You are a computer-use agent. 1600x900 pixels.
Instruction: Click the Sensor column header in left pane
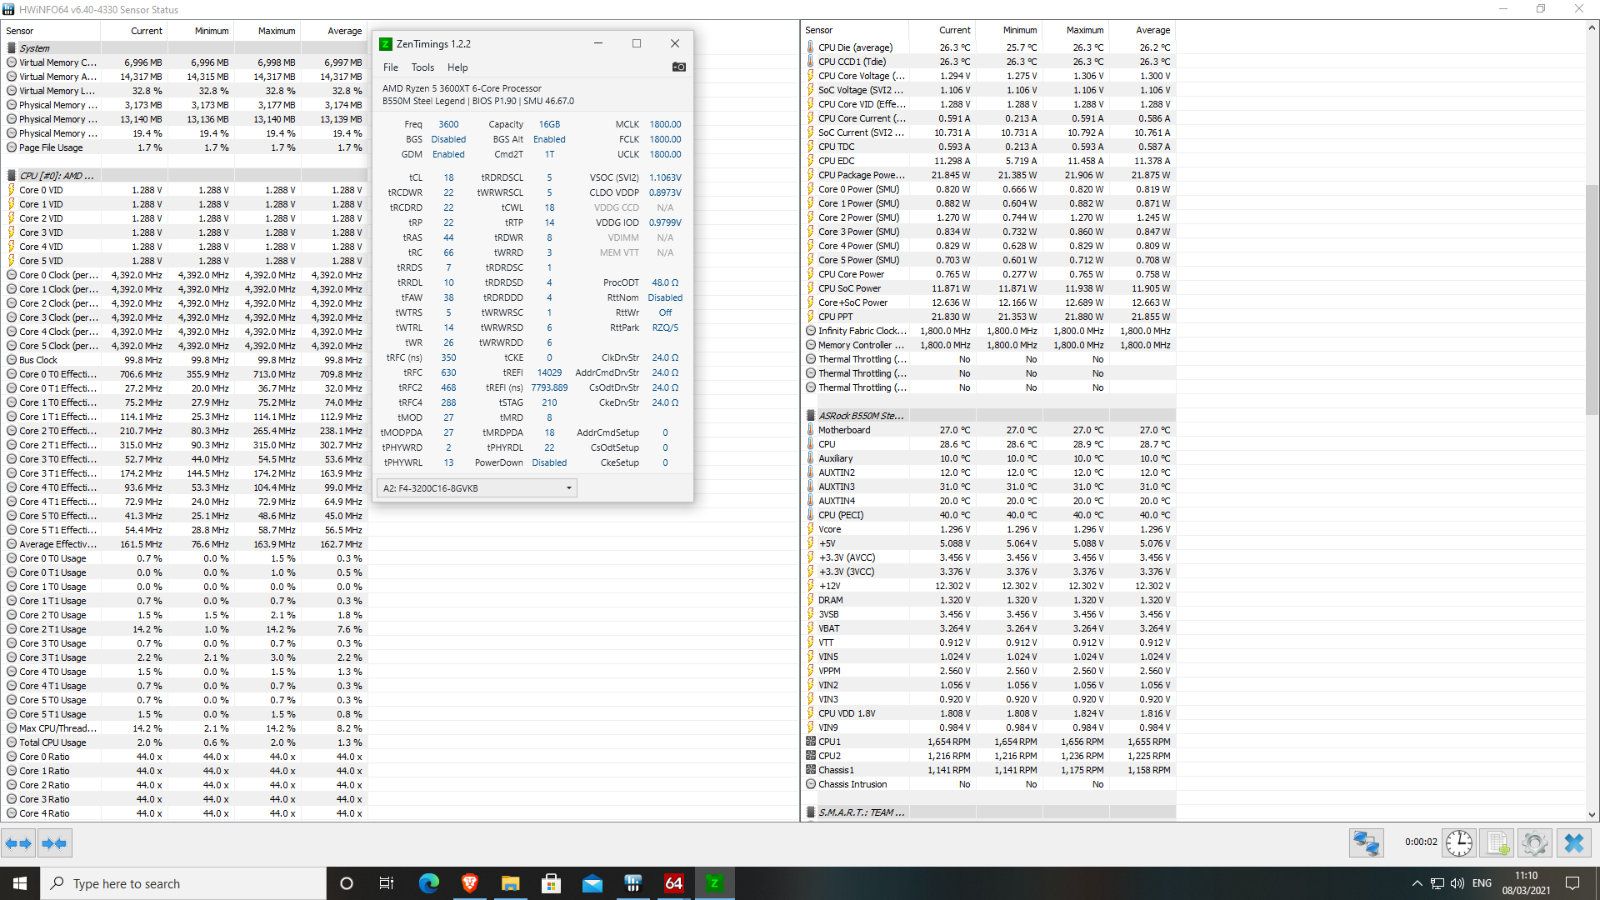50,31
